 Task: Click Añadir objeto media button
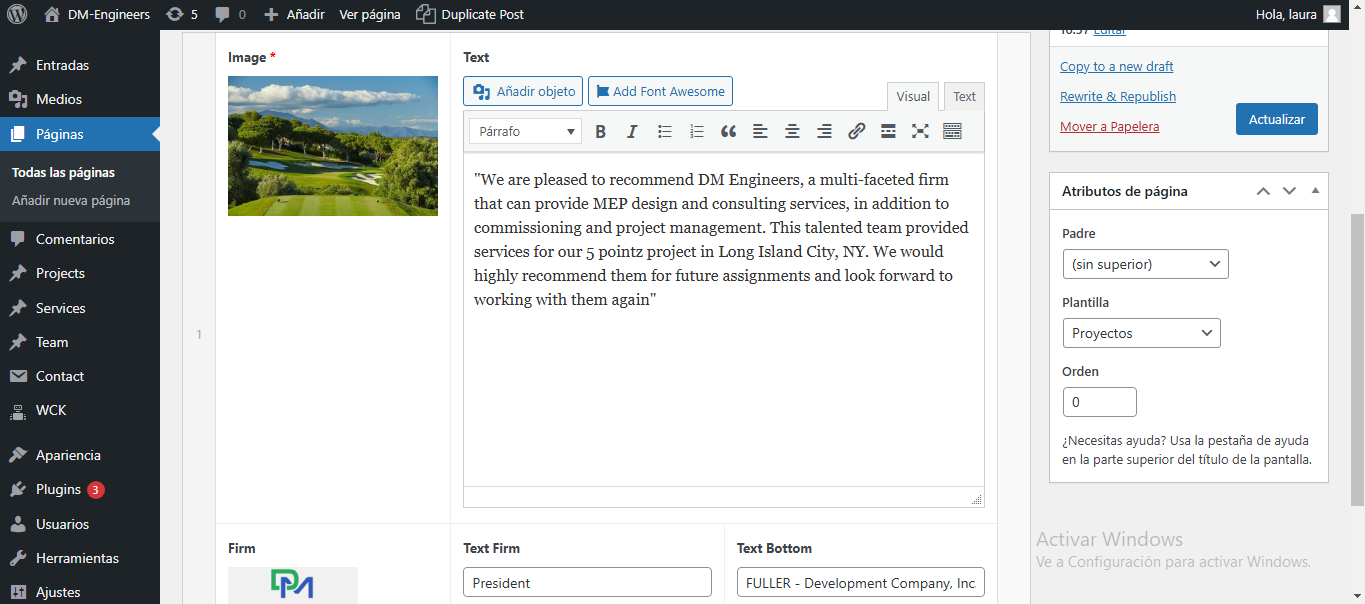[x=523, y=91]
